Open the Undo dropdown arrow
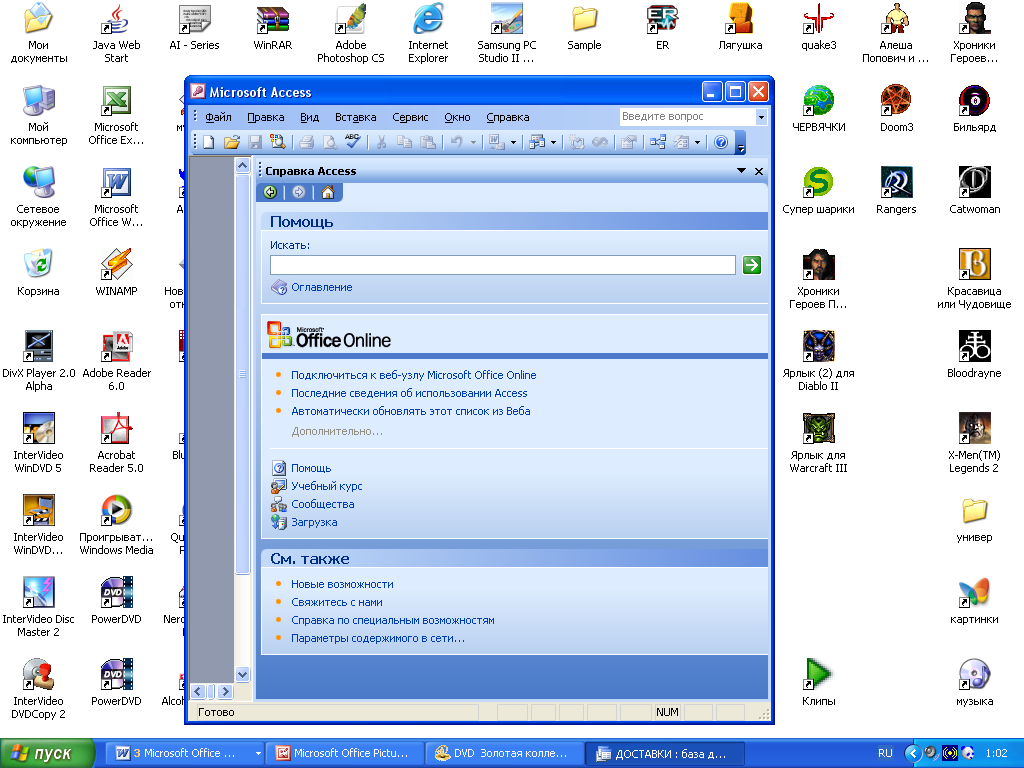The image size is (1024, 768). pyautogui.click(x=473, y=142)
